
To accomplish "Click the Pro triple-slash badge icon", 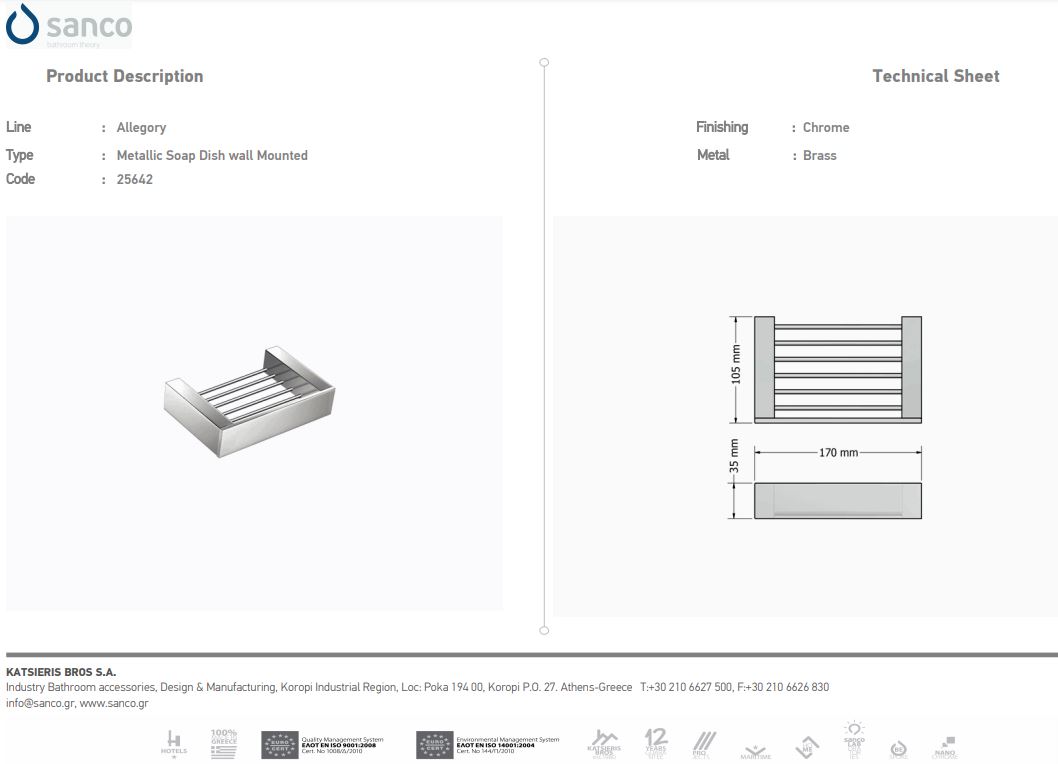I will (705, 744).
